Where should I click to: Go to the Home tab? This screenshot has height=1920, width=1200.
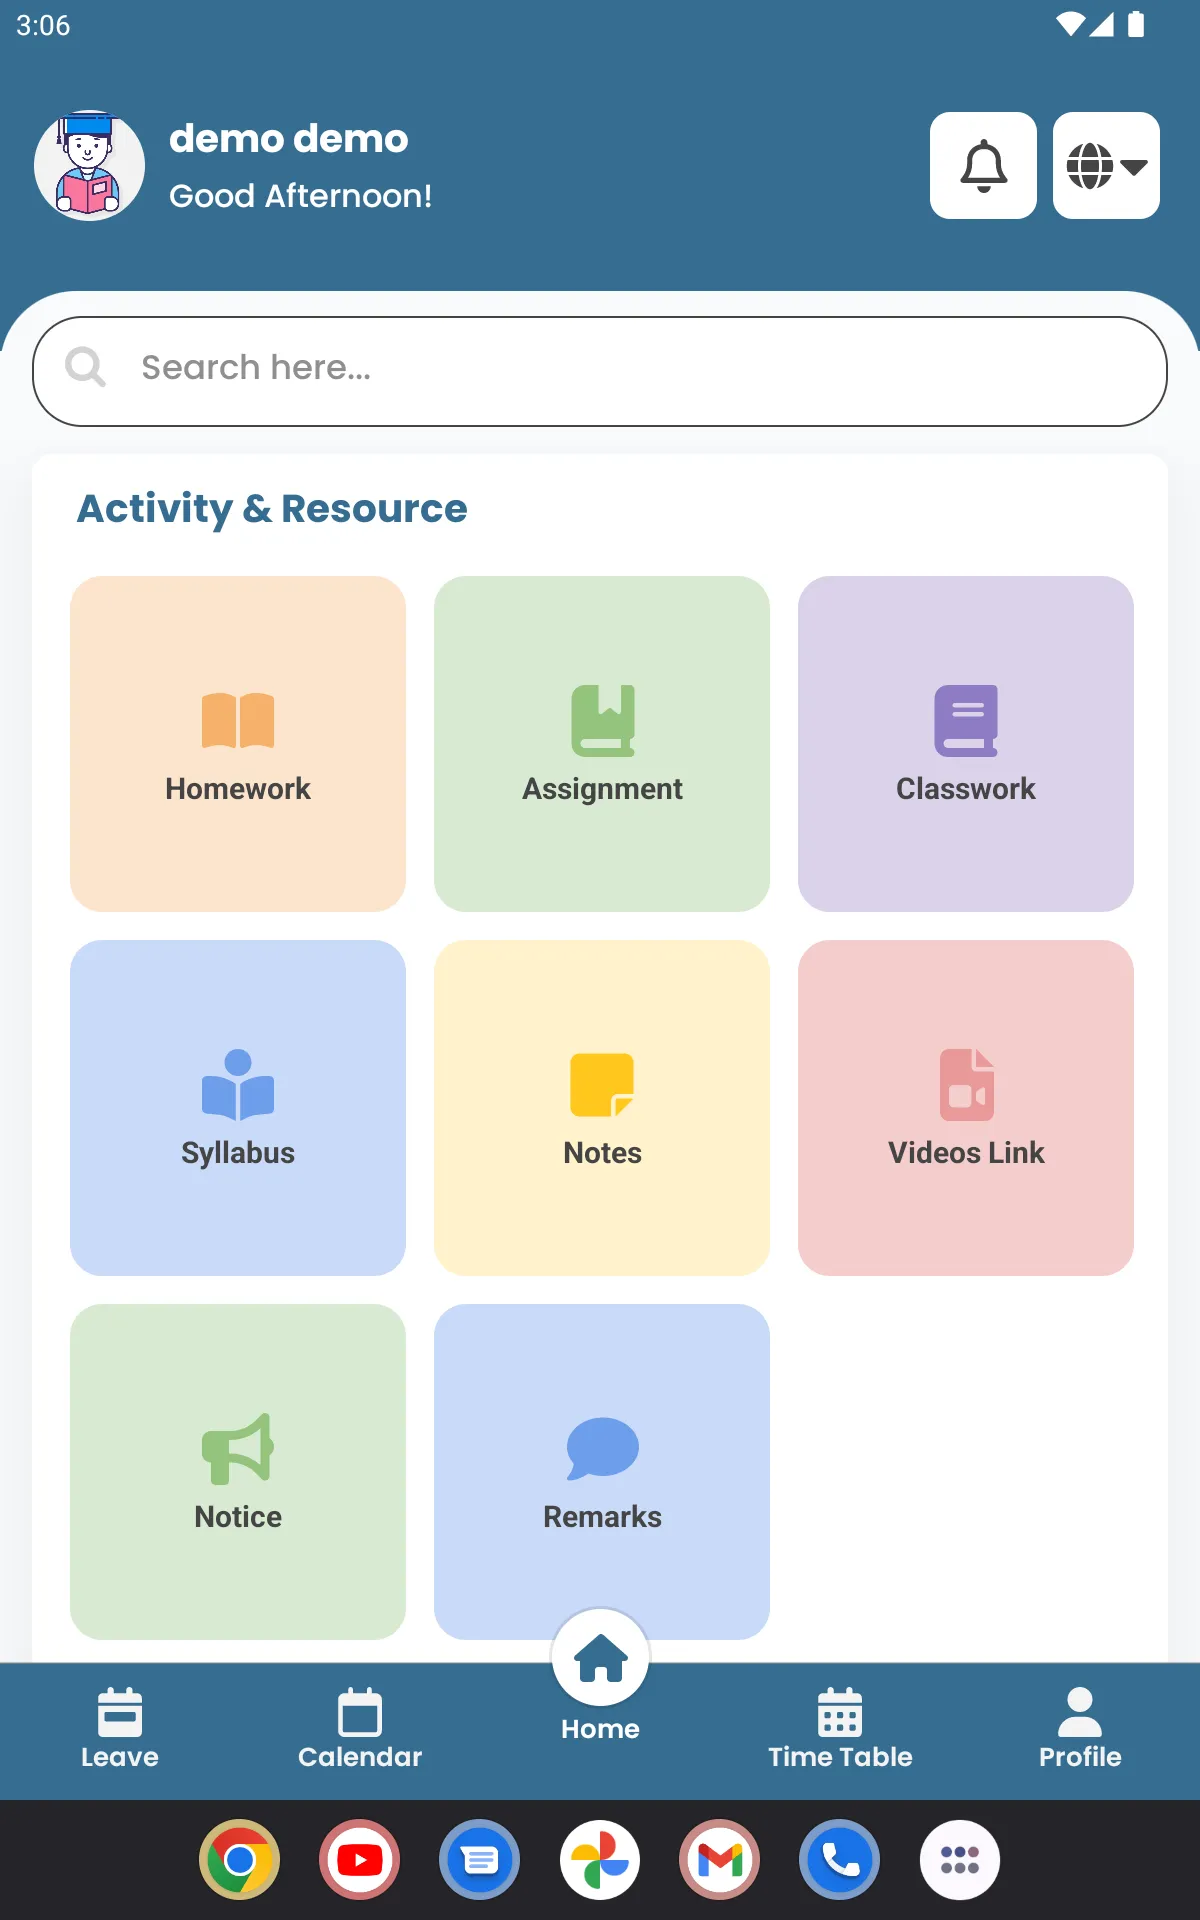click(x=600, y=1677)
